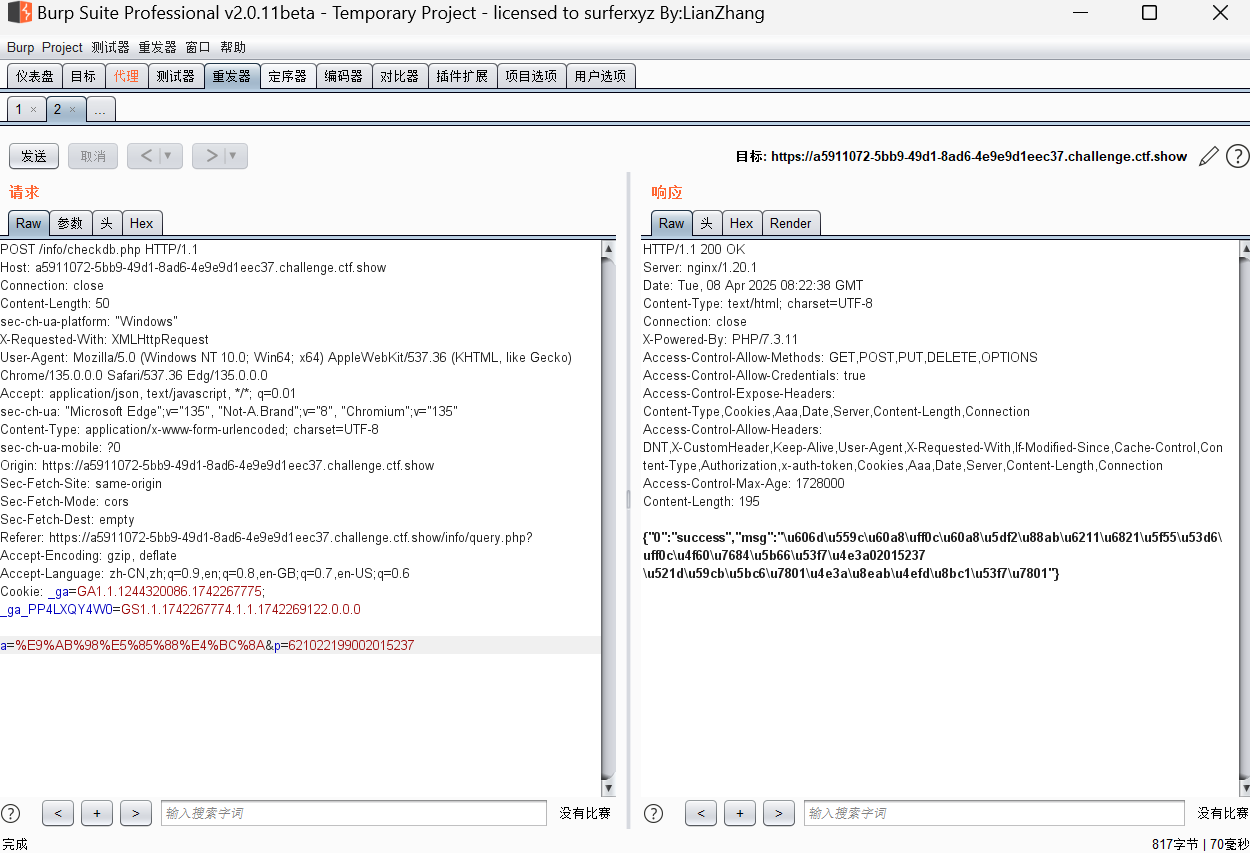Click the X-Powered-By: PHP/7.3.11 line

point(721,339)
